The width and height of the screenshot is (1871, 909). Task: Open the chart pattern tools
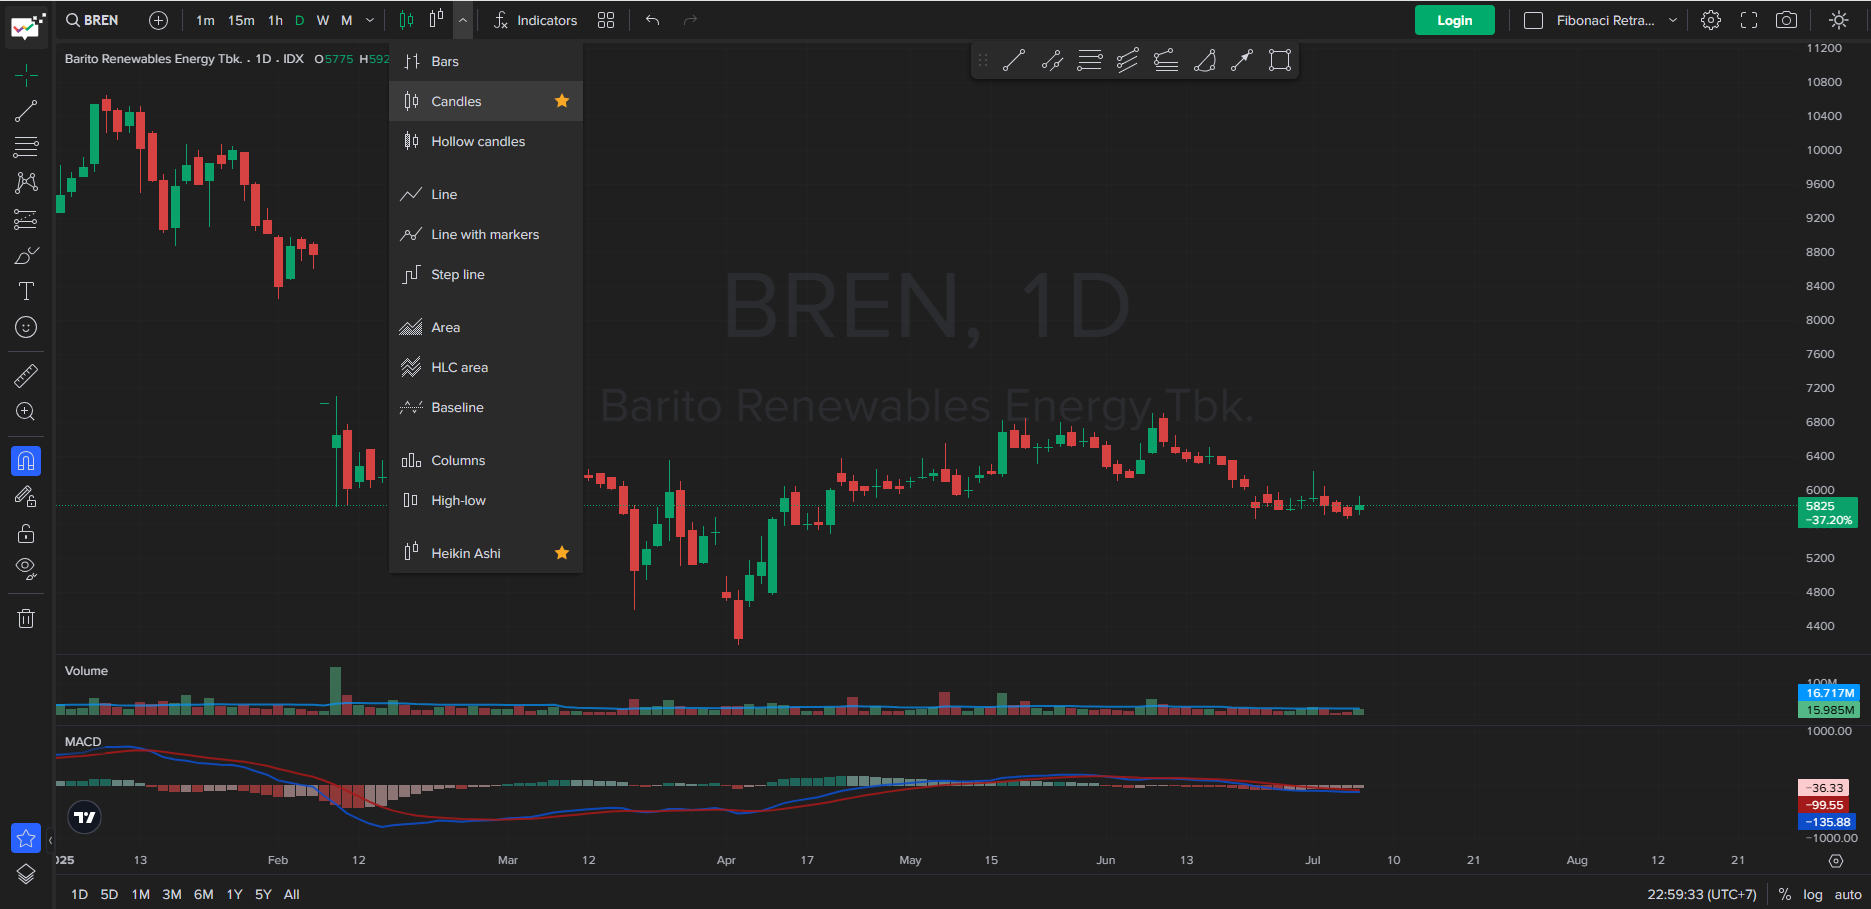[26, 183]
